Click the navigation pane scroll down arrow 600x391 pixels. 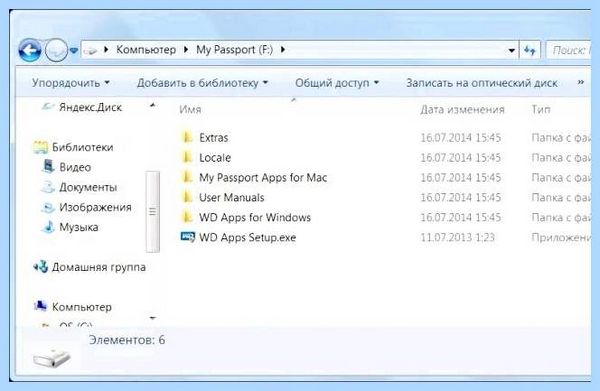(x=153, y=318)
